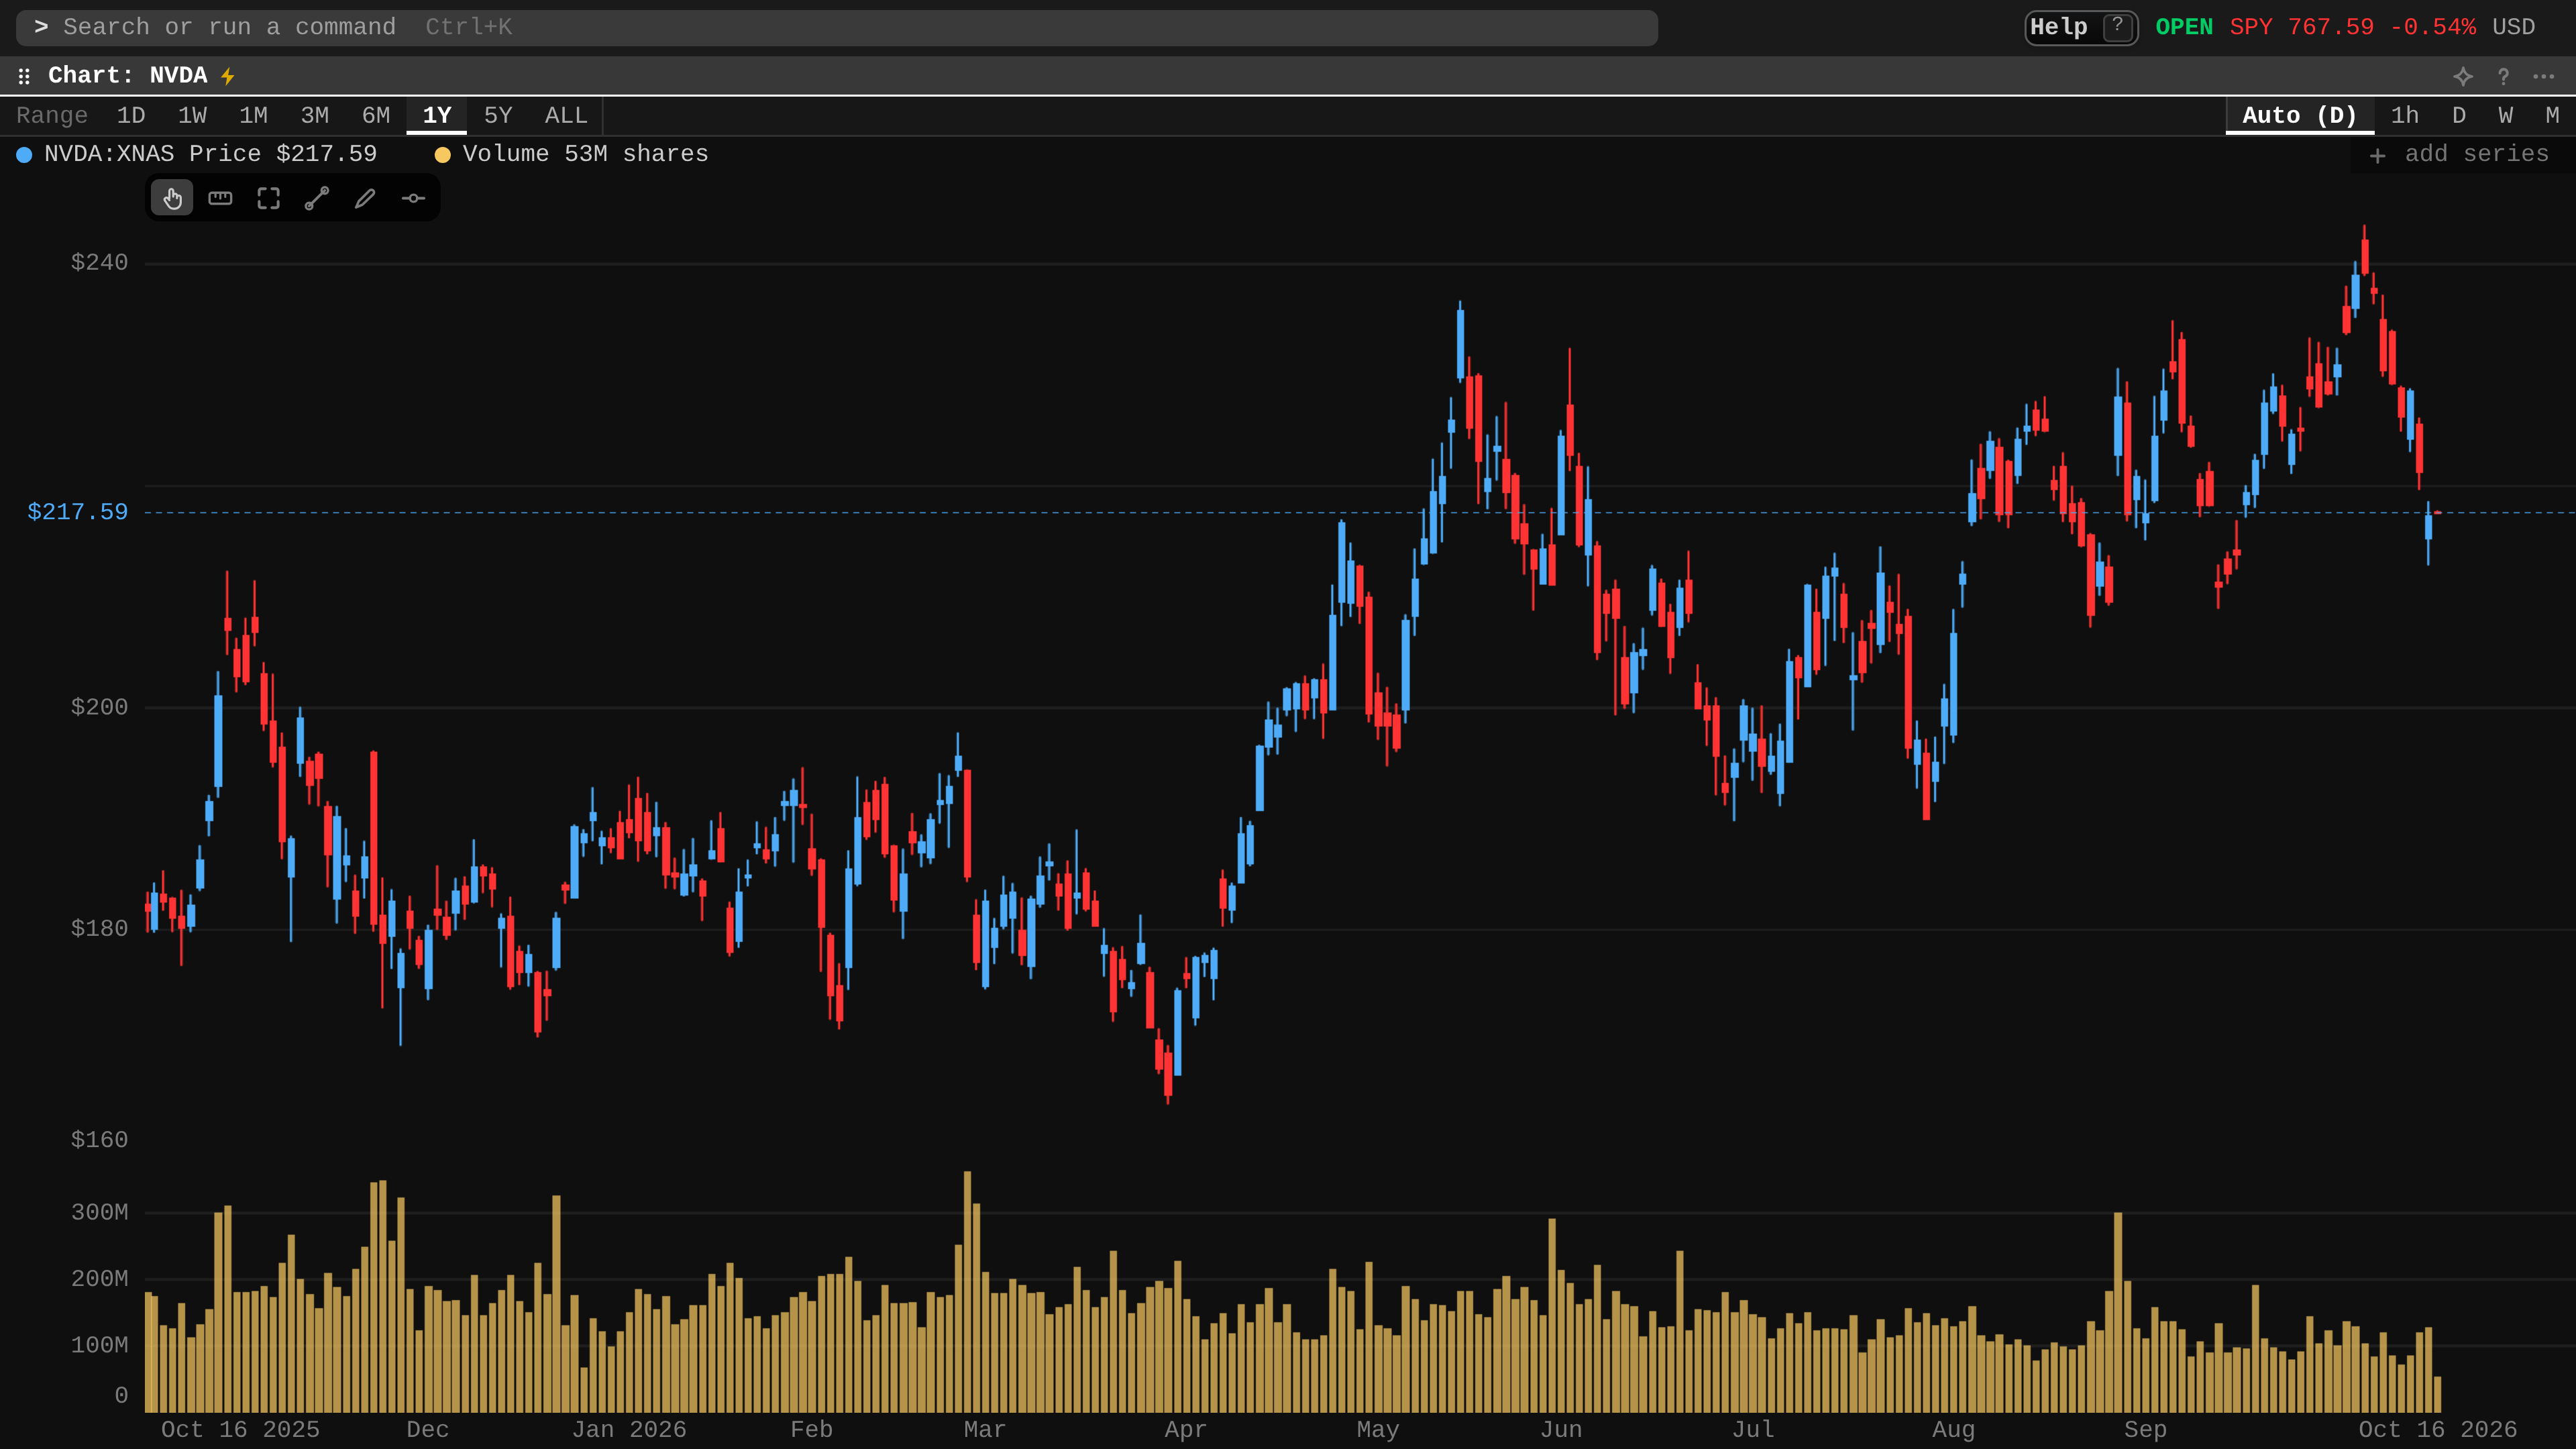Click the USD currency label
Screen dimensions: 2576x1449
(x=2513, y=27)
